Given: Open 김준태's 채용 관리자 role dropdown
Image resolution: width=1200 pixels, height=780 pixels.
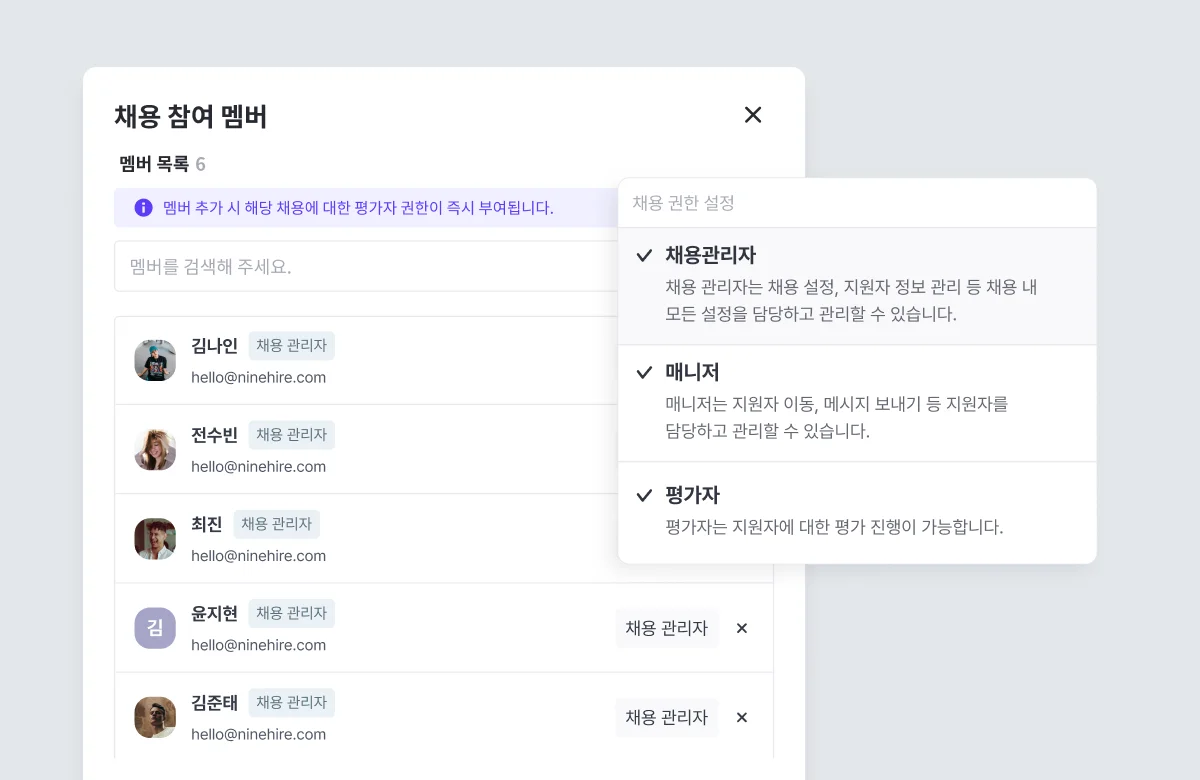Looking at the screenshot, I should click(x=667, y=717).
